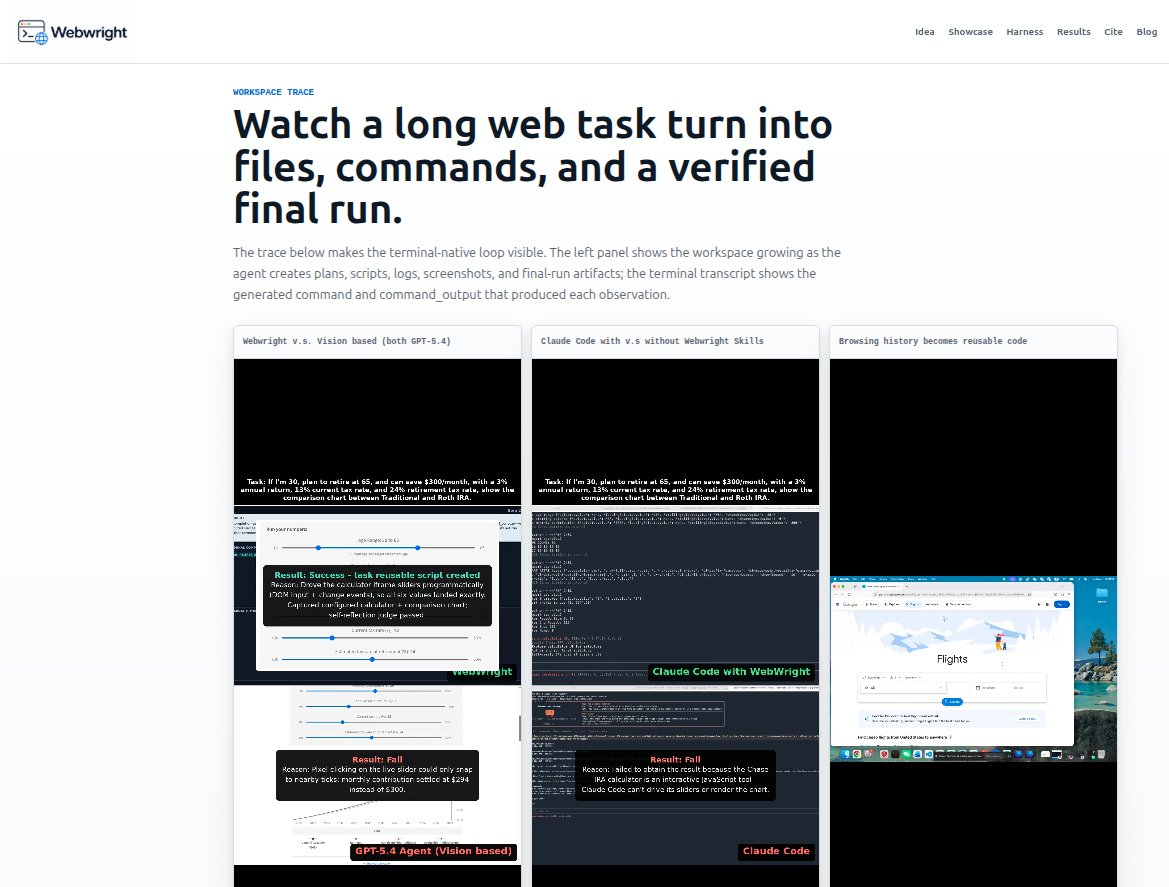Click the red 'Claude Code' label
This screenshot has width=1169, height=887.
click(x=776, y=851)
